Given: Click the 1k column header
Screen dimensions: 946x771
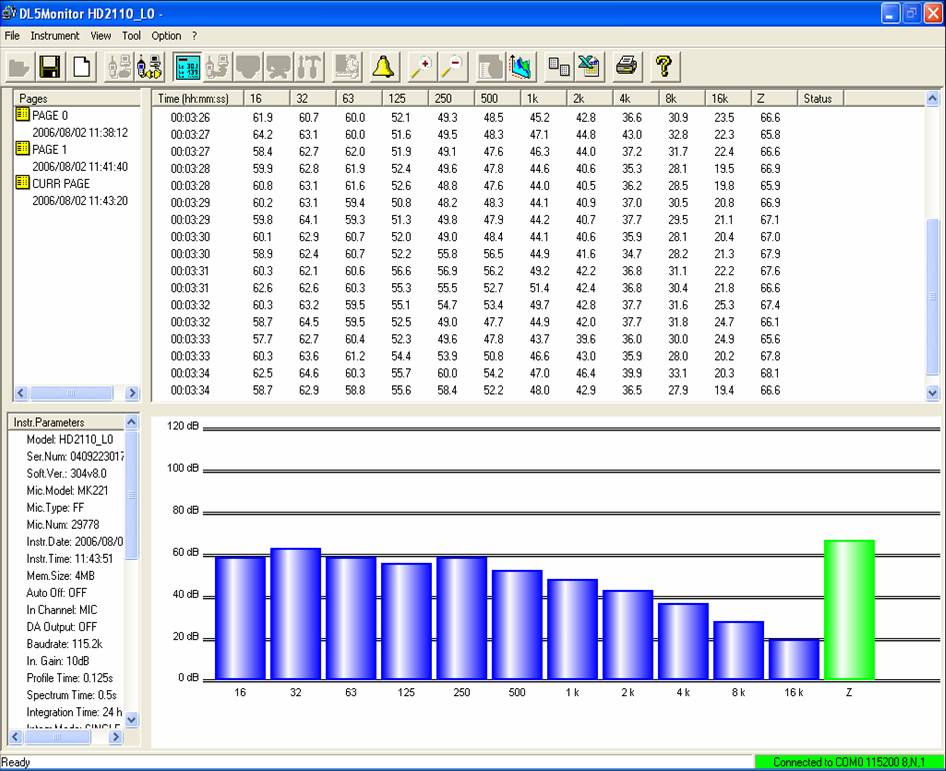Looking at the screenshot, I should 544,98.
